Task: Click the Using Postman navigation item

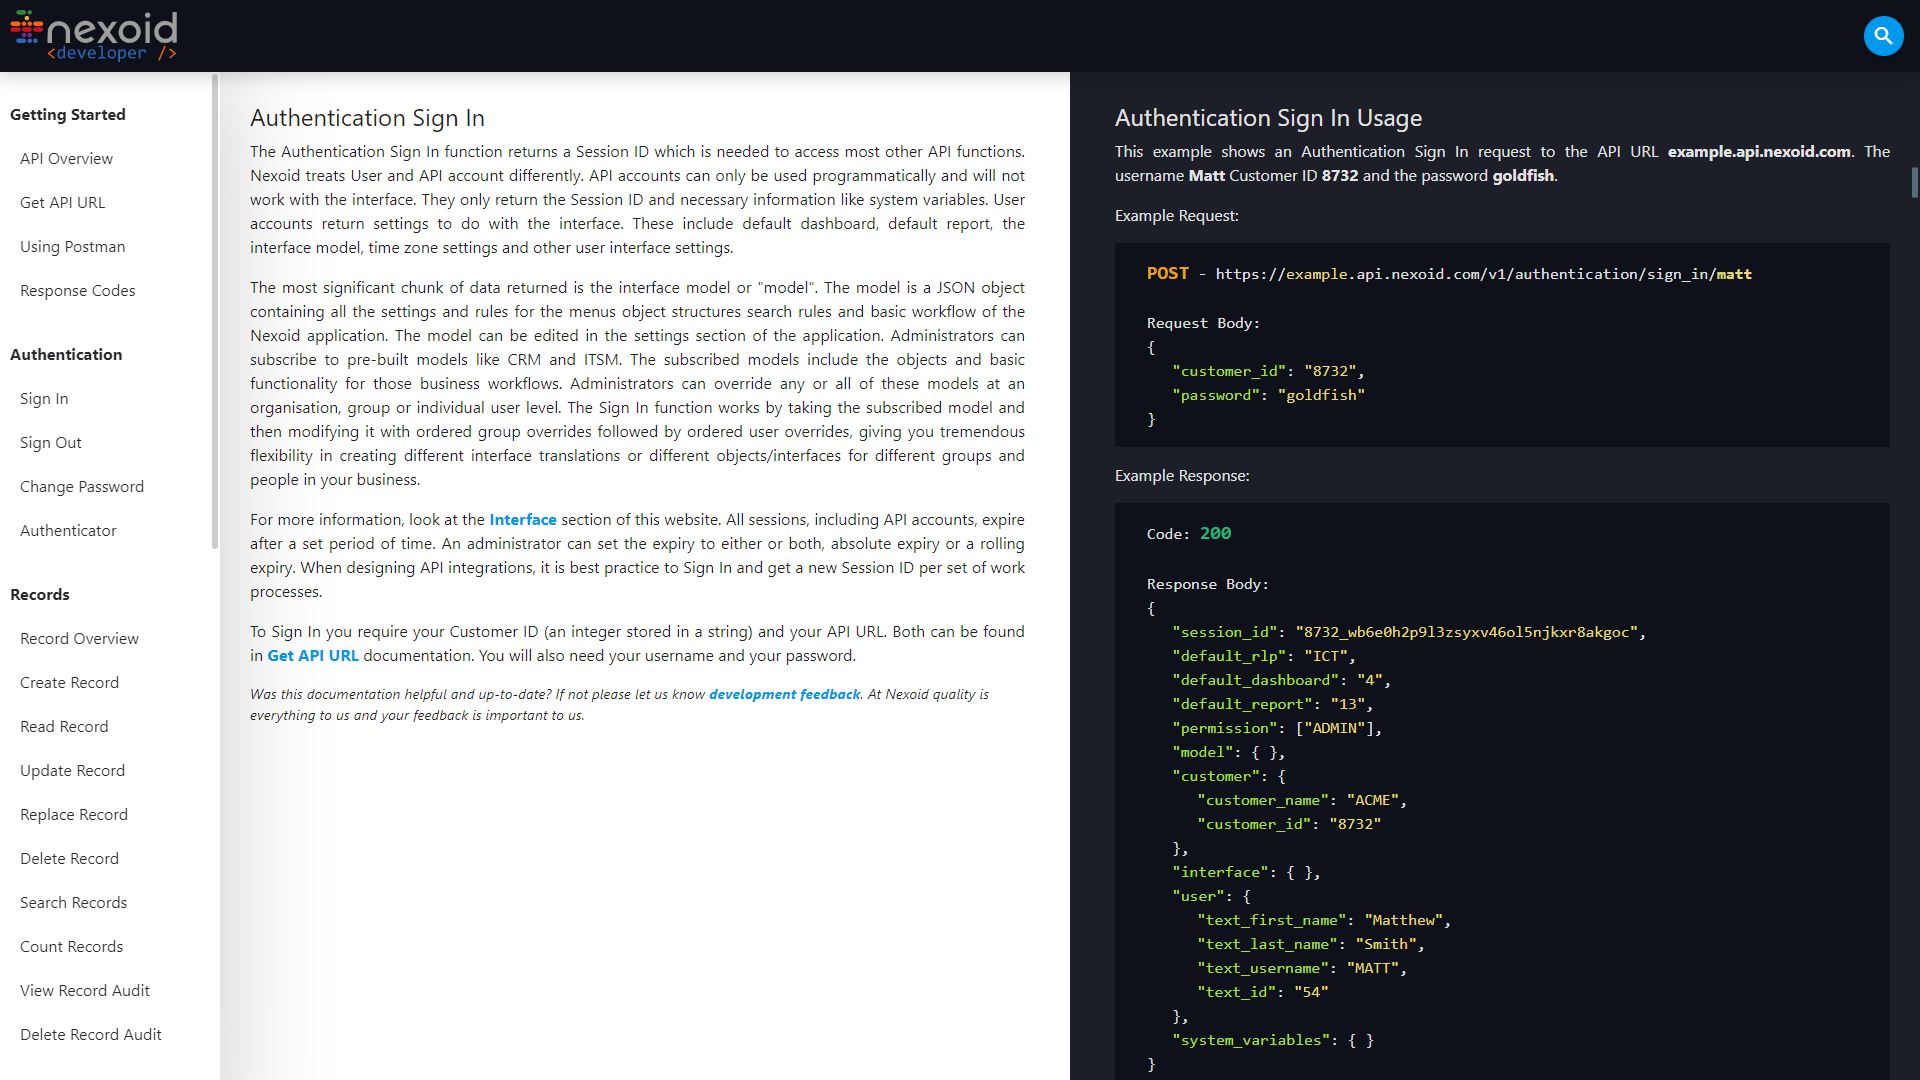Action: [71, 247]
